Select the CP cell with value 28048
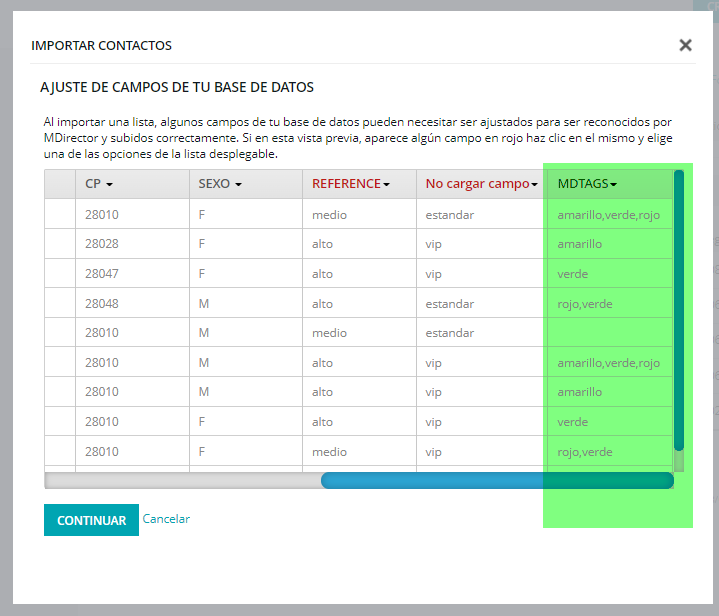Viewport: 719px width, 616px height. point(101,304)
